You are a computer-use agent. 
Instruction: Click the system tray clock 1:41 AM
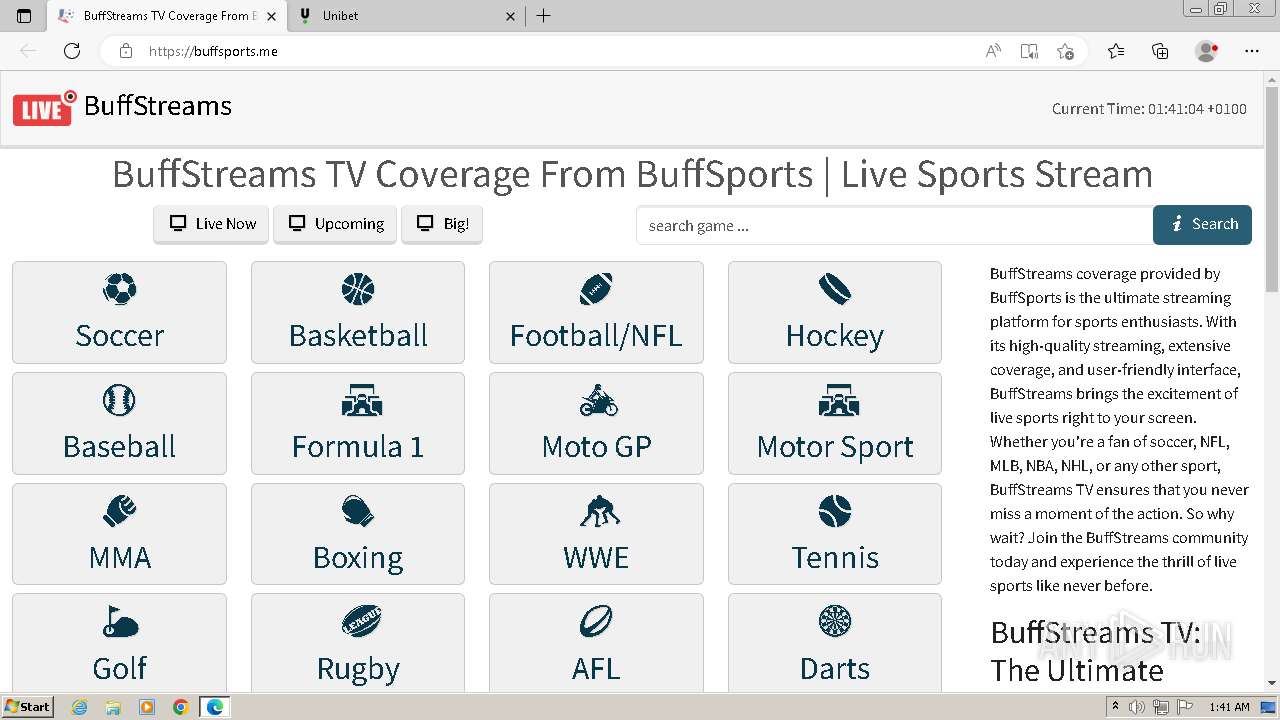coord(1229,707)
